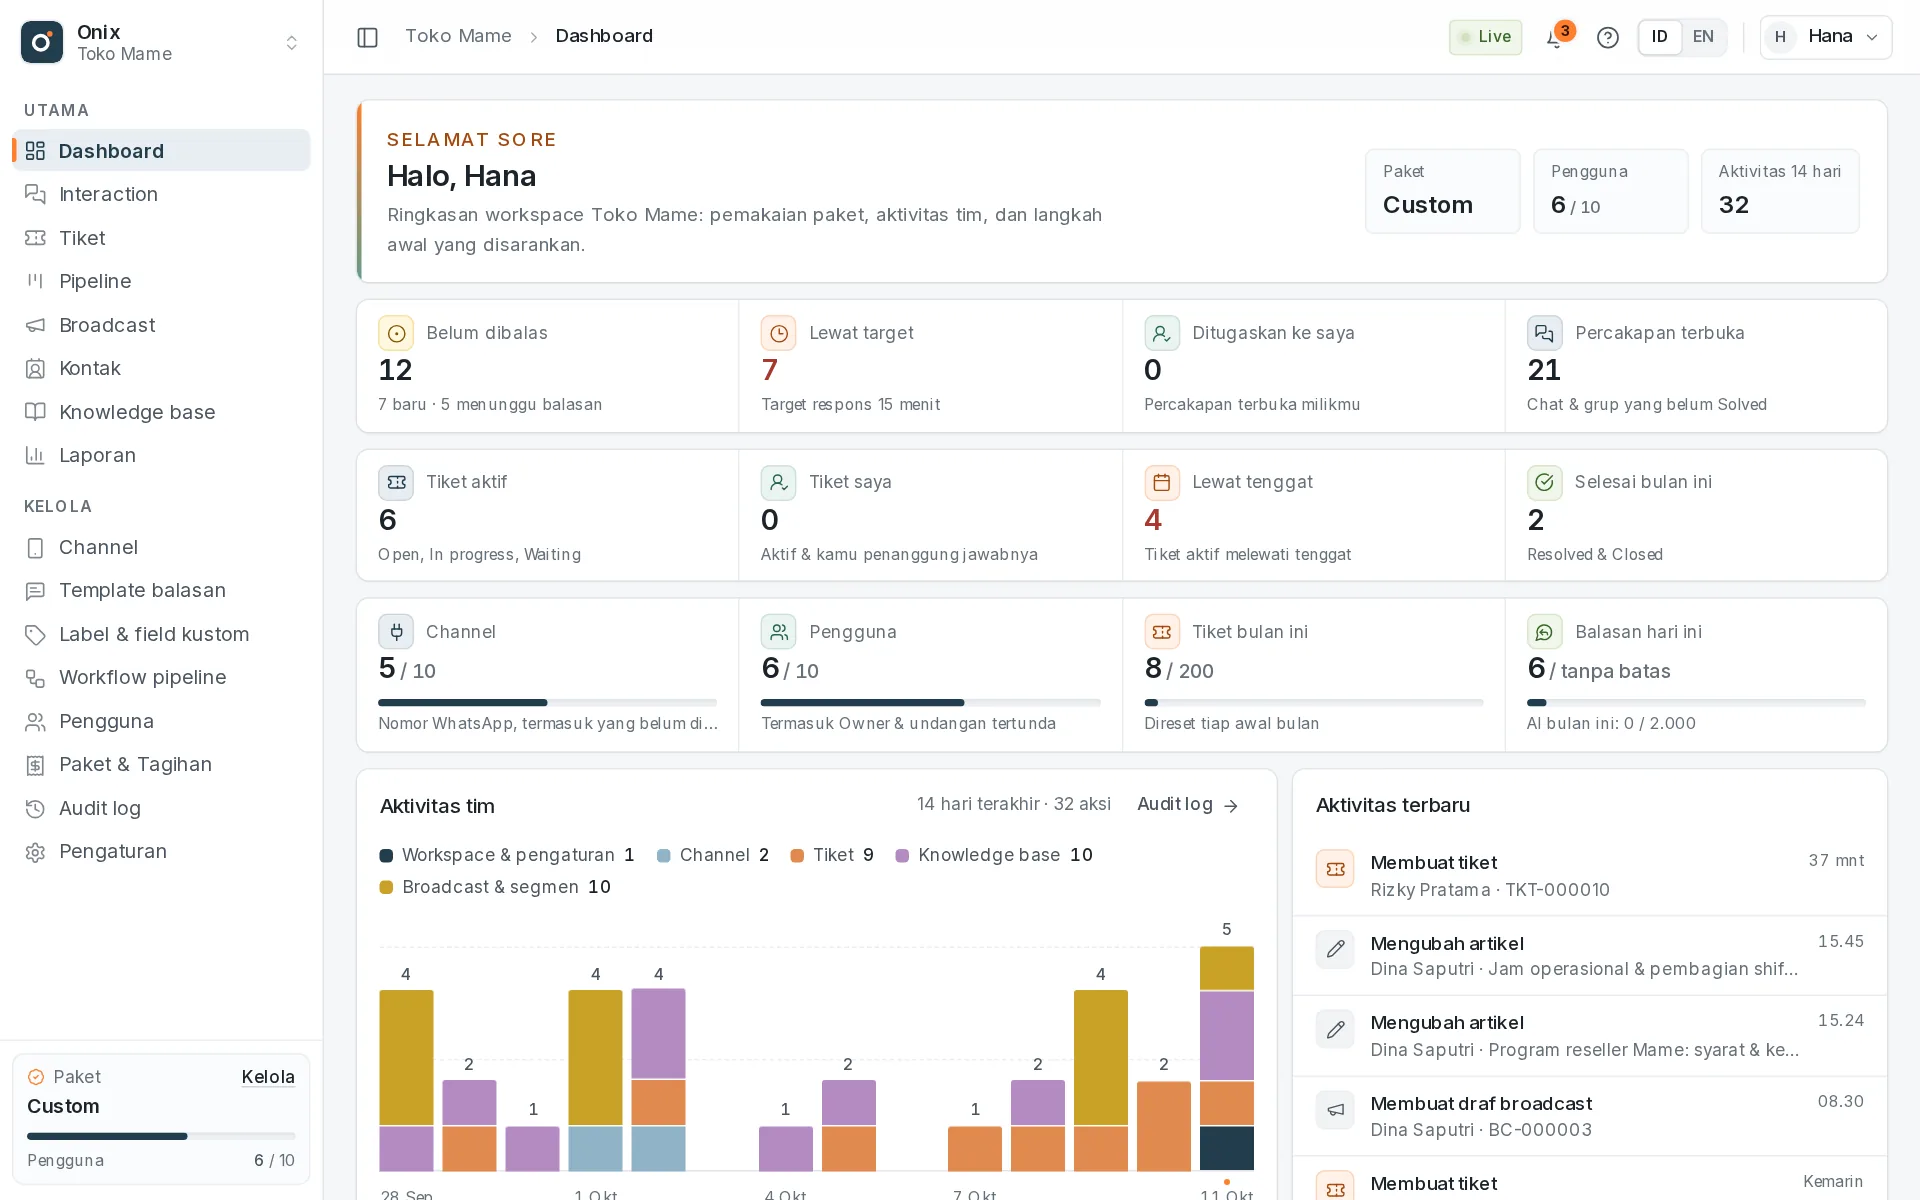Open Laporan in the sidebar

pyautogui.click(x=161, y=455)
